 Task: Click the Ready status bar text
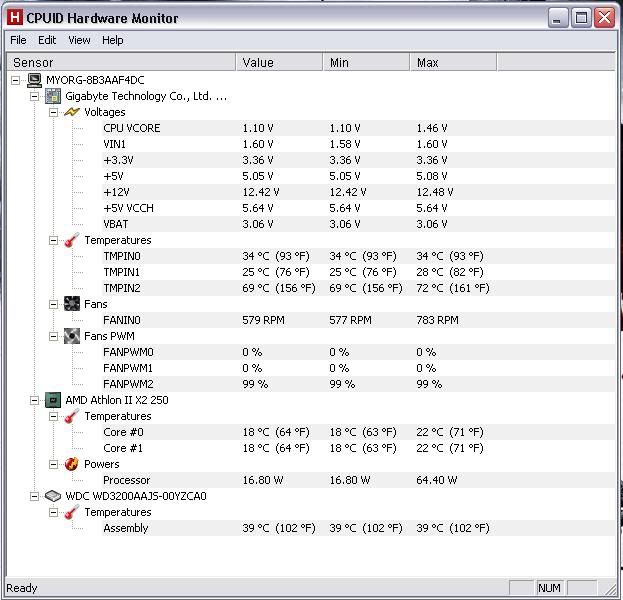click(x=22, y=588)
